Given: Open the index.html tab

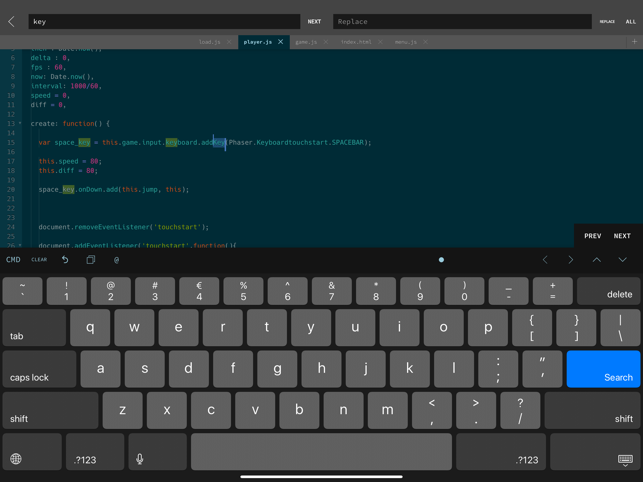Looking at the screenshot, I should 356,42.
